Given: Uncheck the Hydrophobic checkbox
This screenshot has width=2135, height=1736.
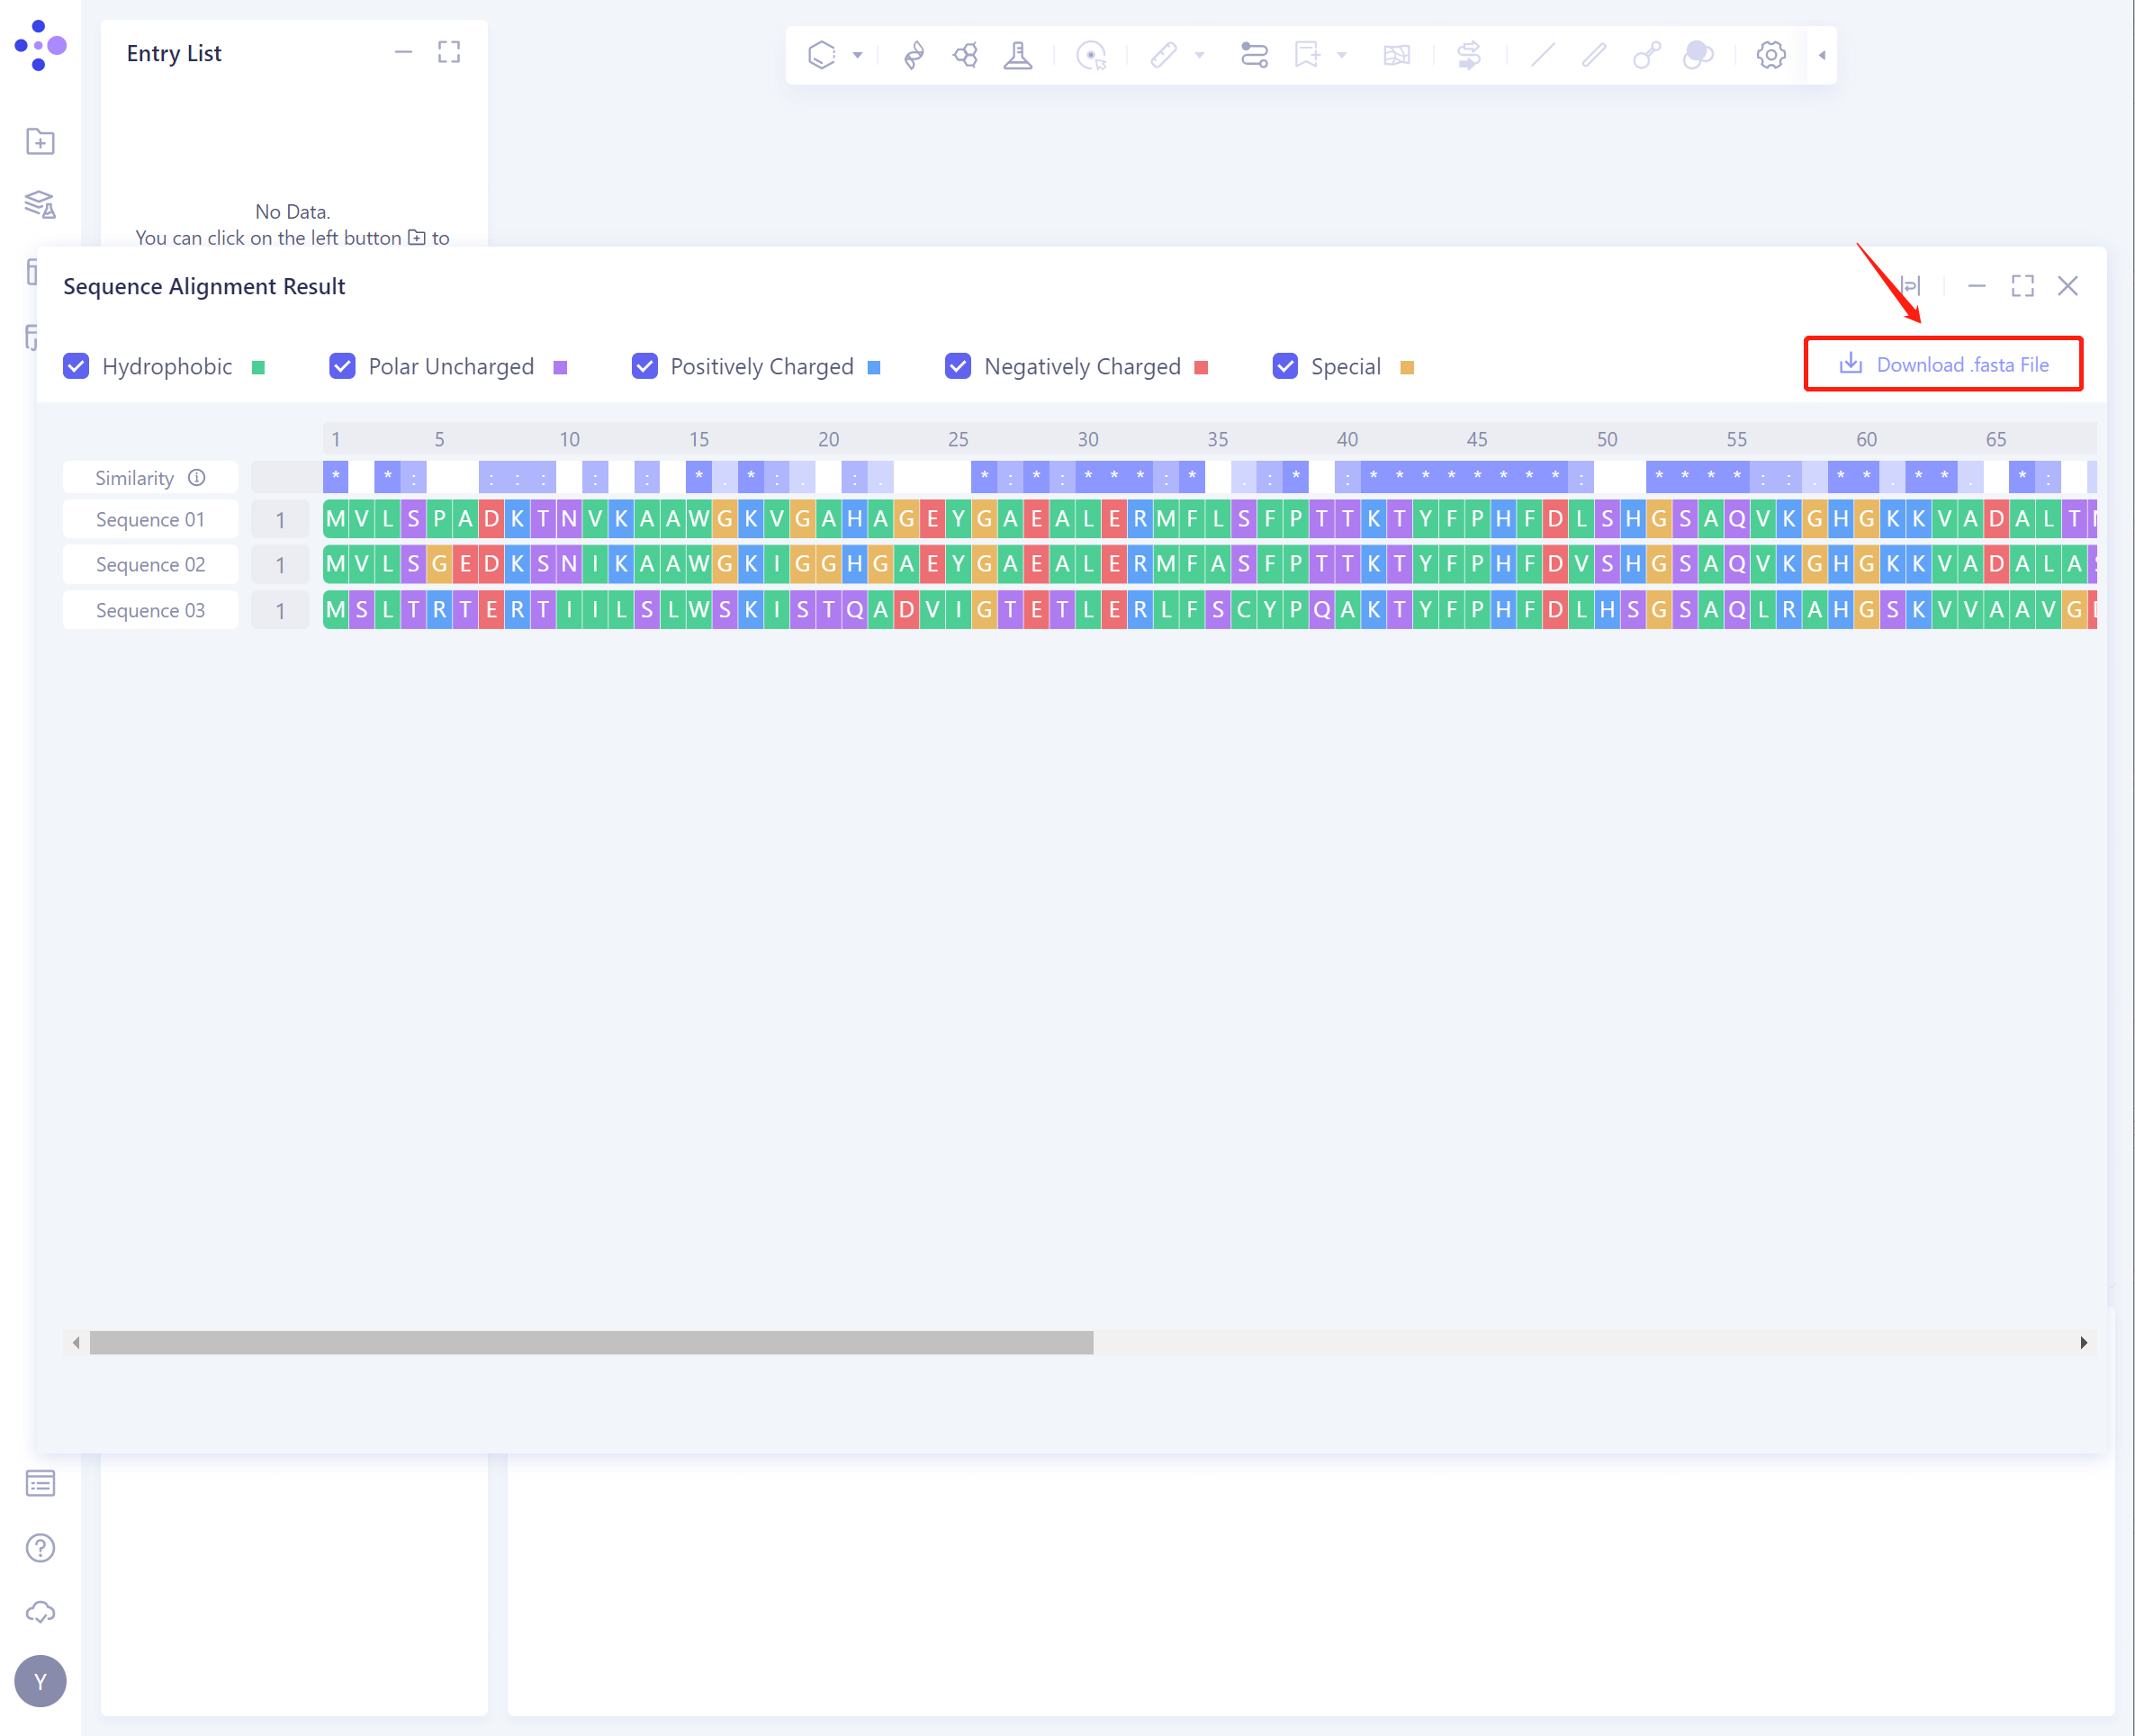Looking at the screenshot, I should [76, 366].
